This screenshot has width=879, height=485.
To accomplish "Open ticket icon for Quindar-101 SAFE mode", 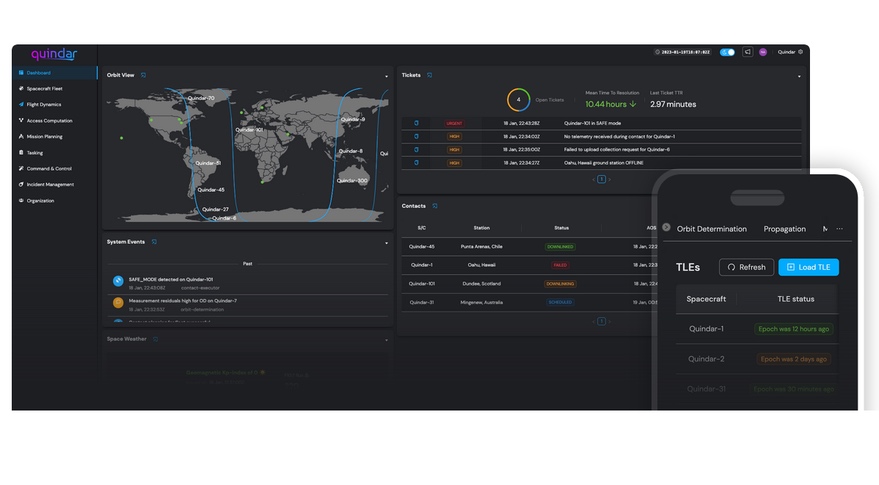I will coord(416,123).
